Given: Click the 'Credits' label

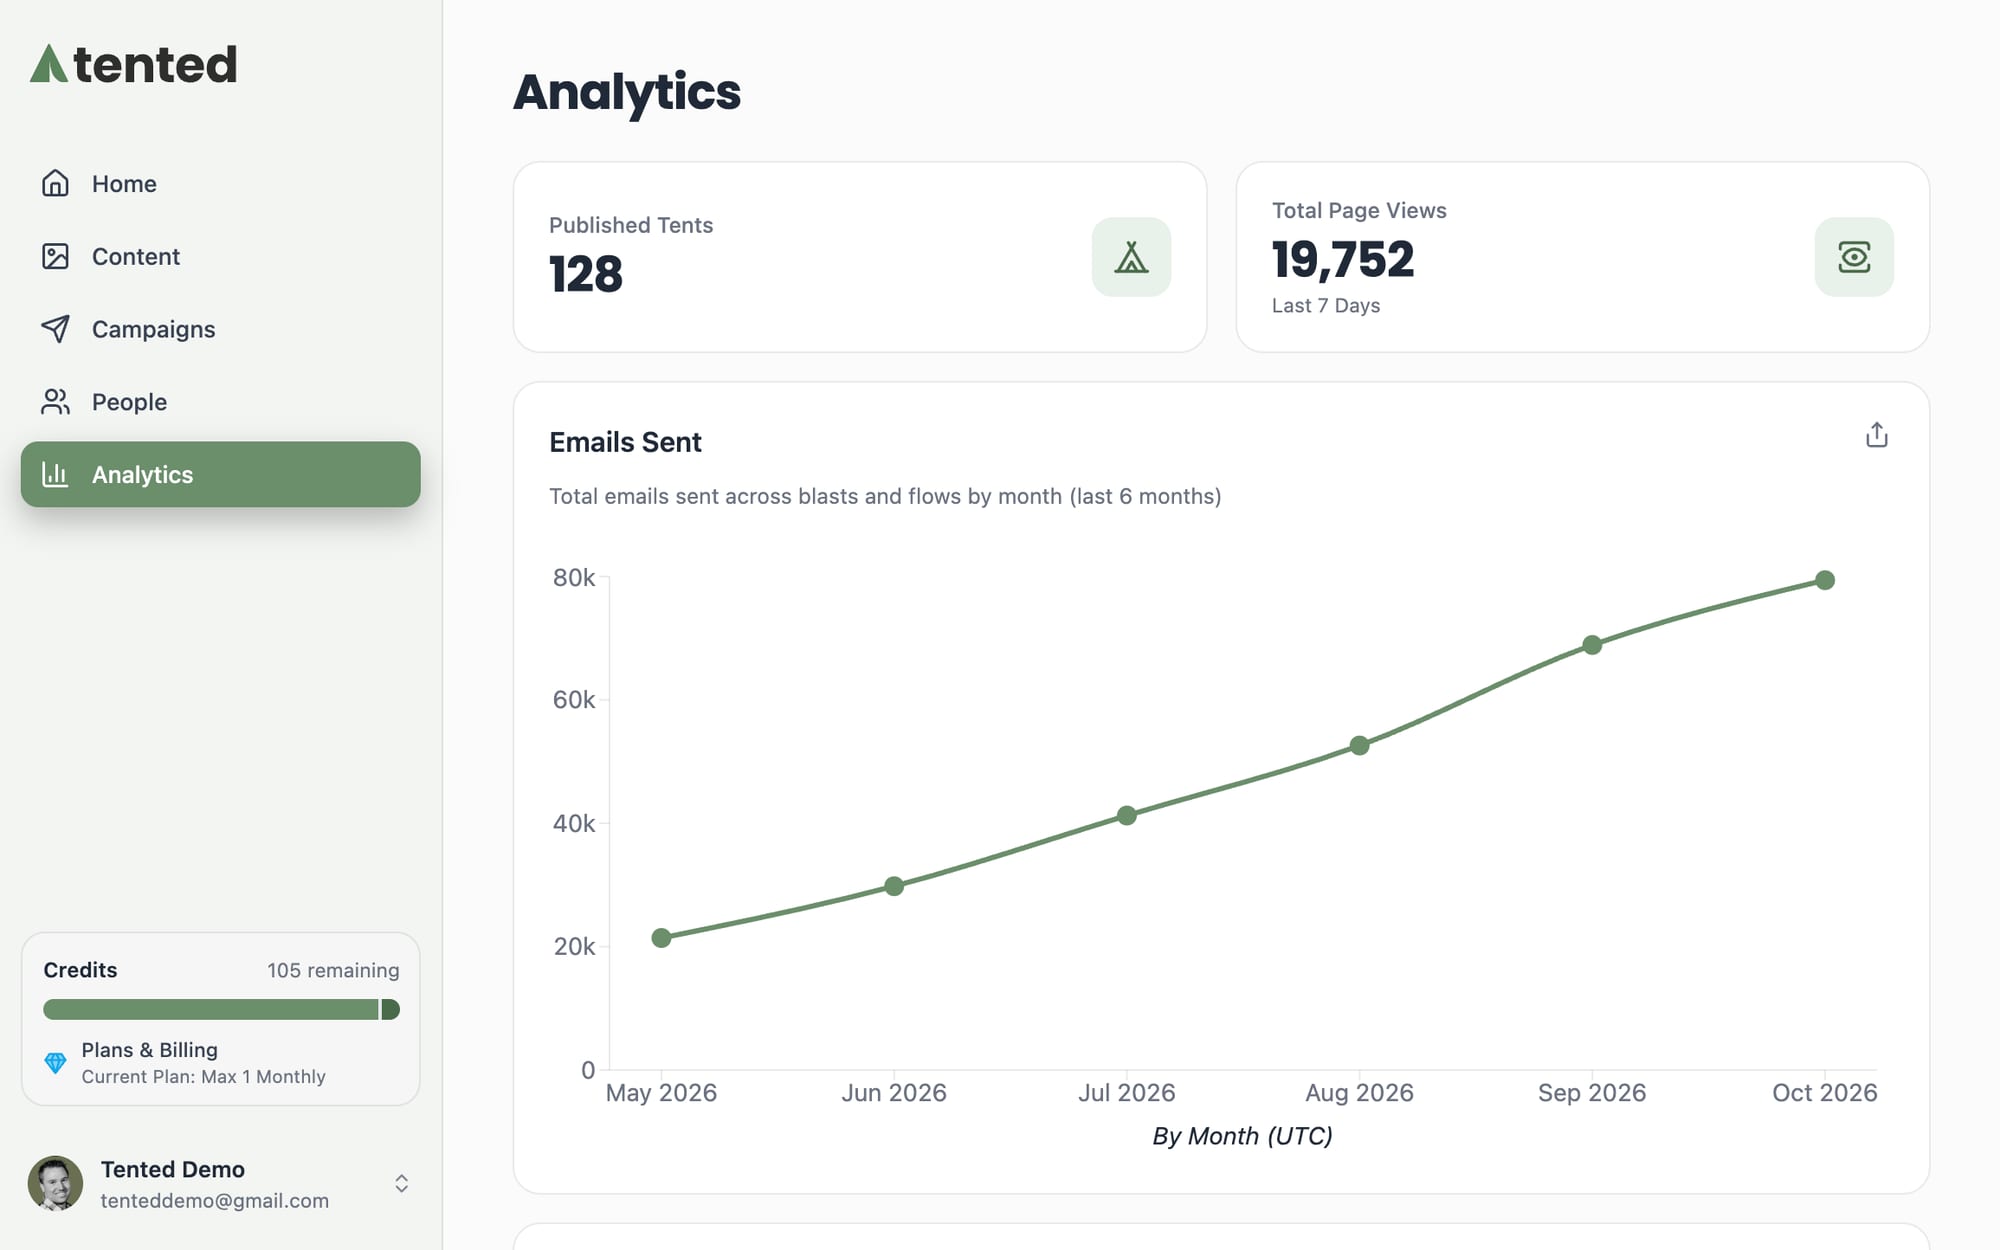Looking at the screenshot, I should (80, 970).
